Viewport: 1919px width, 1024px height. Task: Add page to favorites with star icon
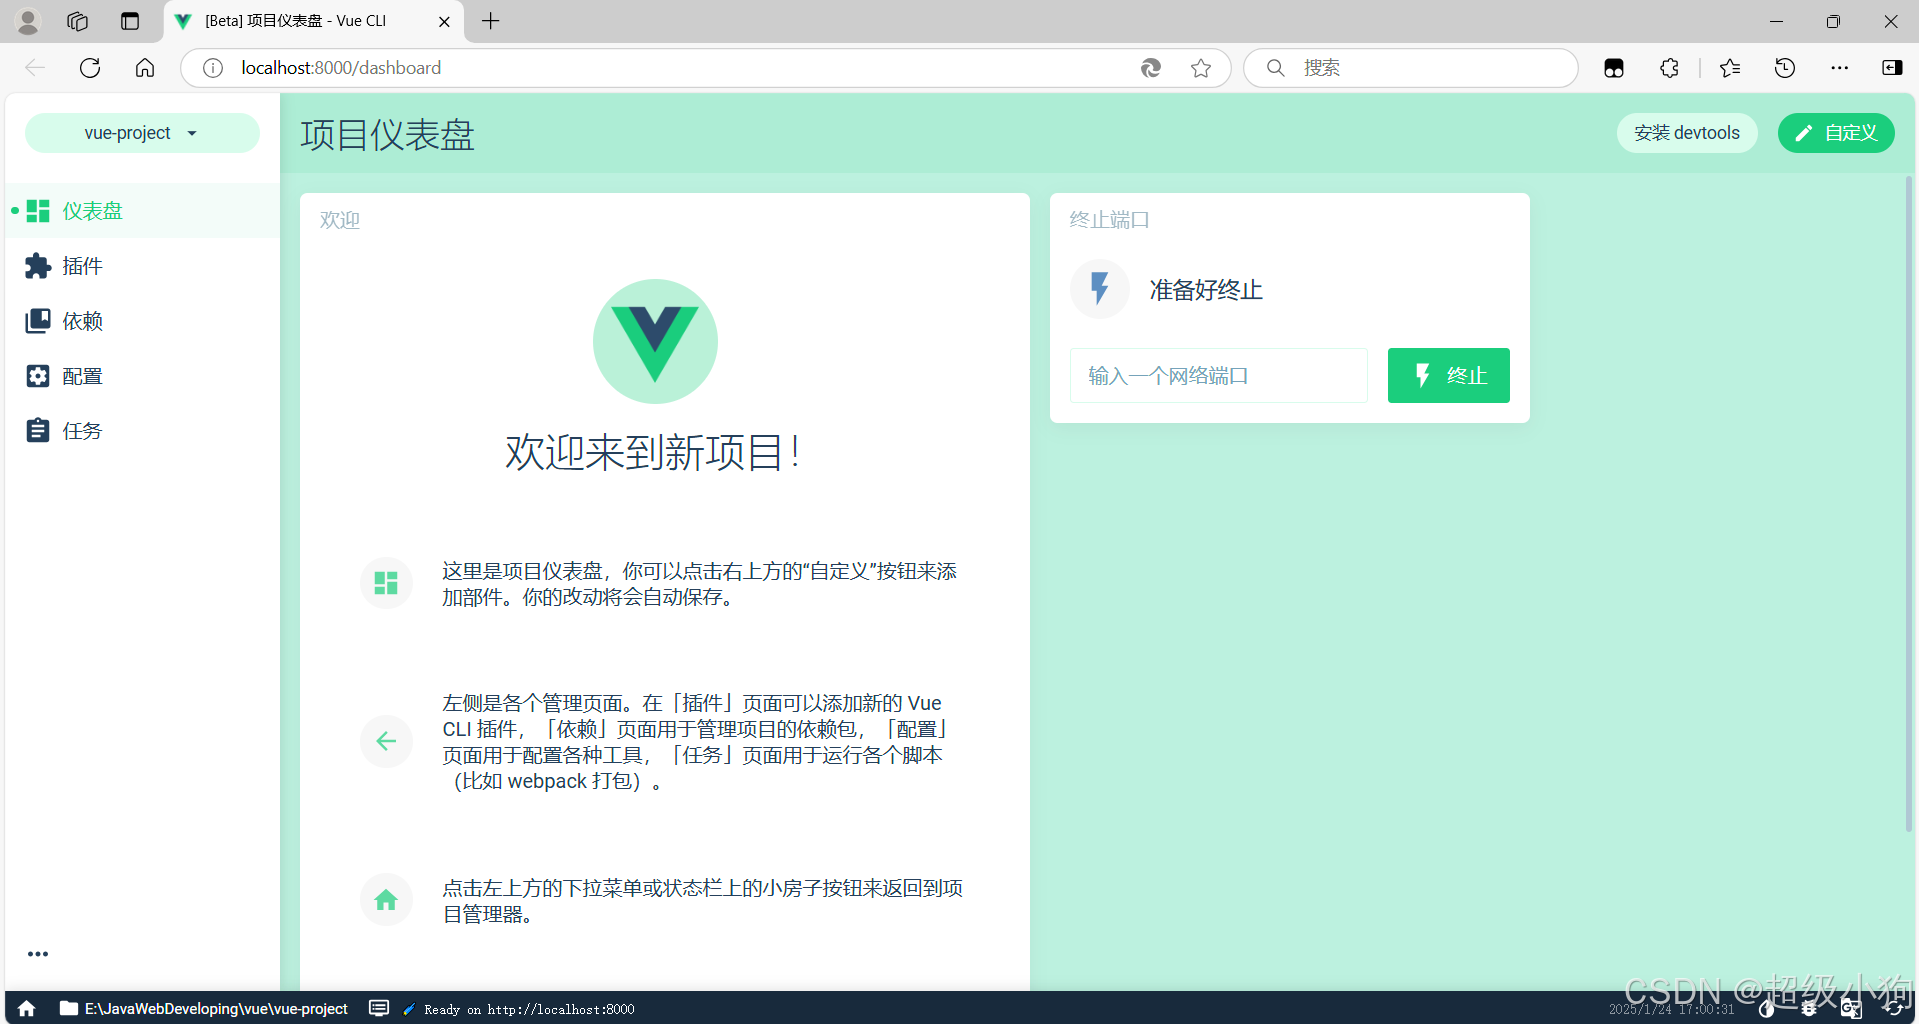(1201, 68)
